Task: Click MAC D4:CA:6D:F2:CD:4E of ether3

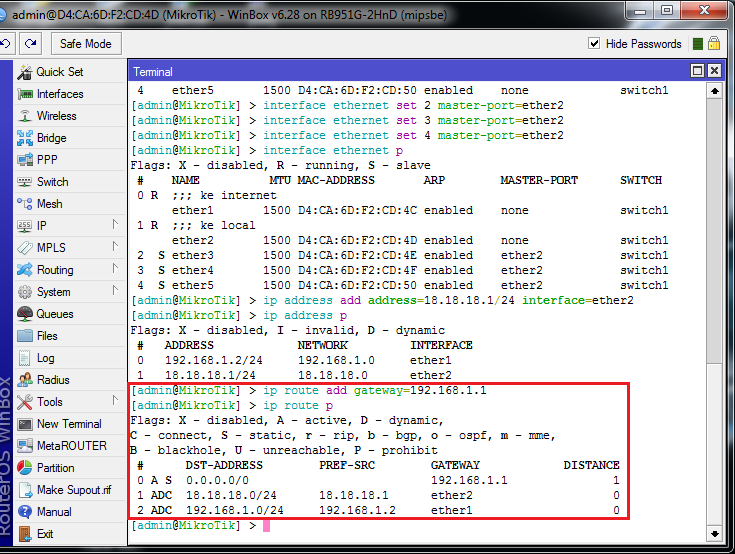Action: 358,255
